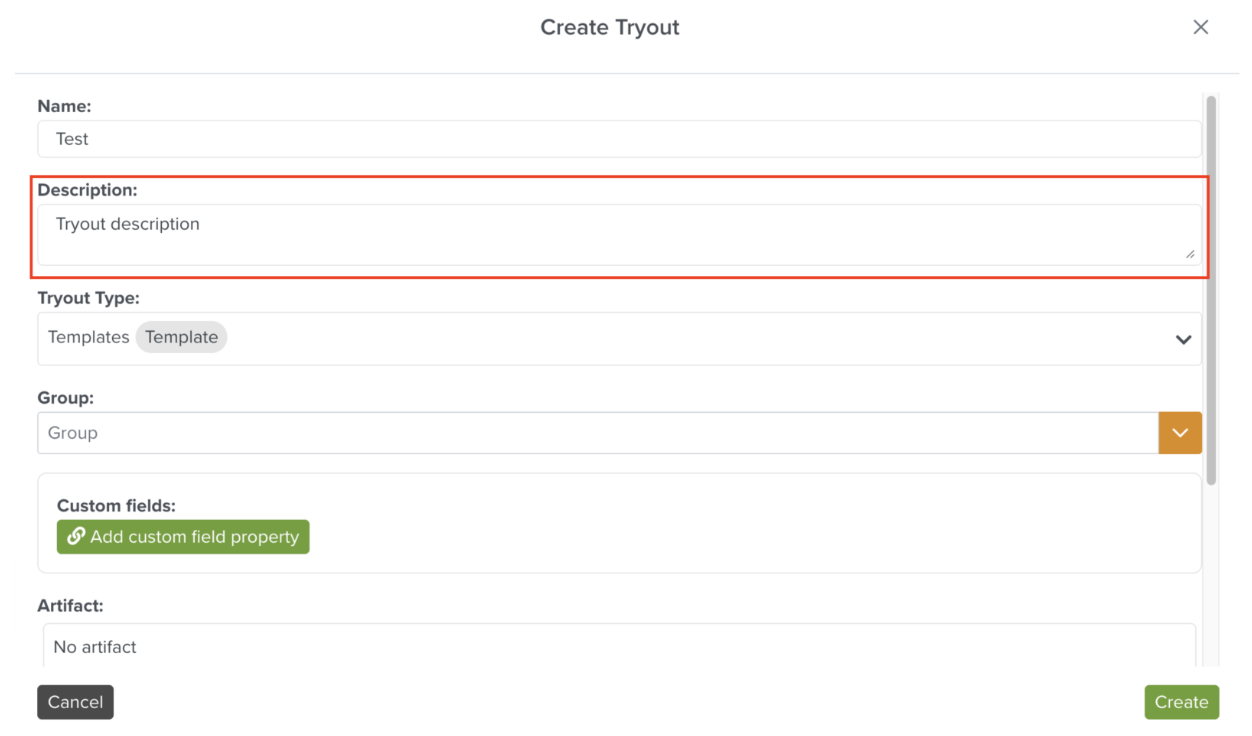
Task: Click the link icon beside Add custom field
Action: click(x=76, y=537)
